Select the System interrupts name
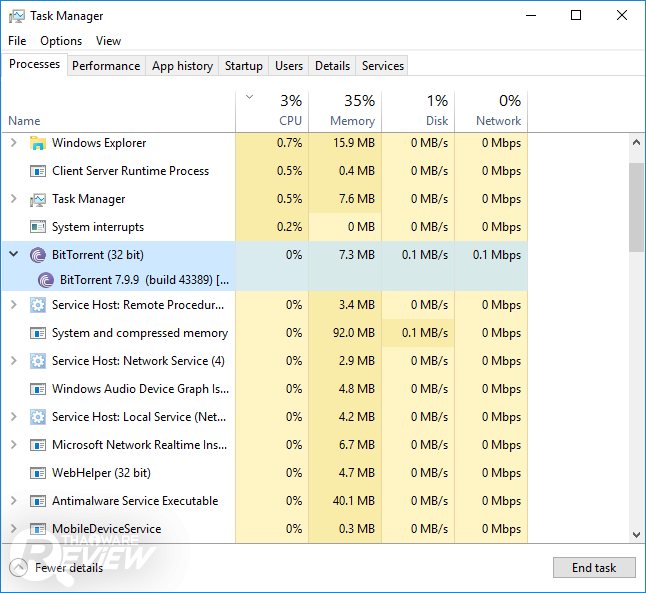The height and width of the screenshot is (593, 646). [x=98, y=227]
